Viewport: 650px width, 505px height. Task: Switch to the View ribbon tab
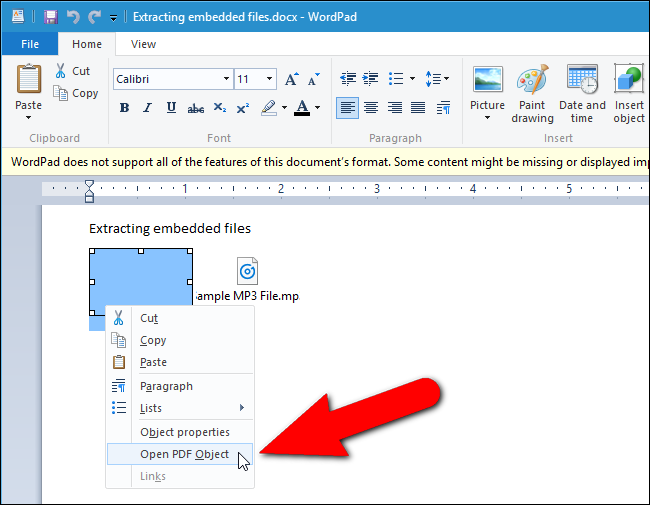pos(143,44)
